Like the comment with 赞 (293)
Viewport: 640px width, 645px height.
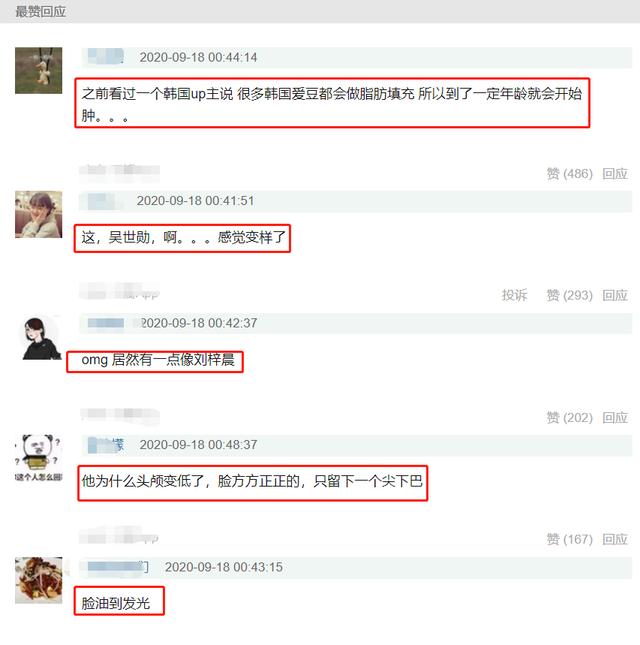569,295
